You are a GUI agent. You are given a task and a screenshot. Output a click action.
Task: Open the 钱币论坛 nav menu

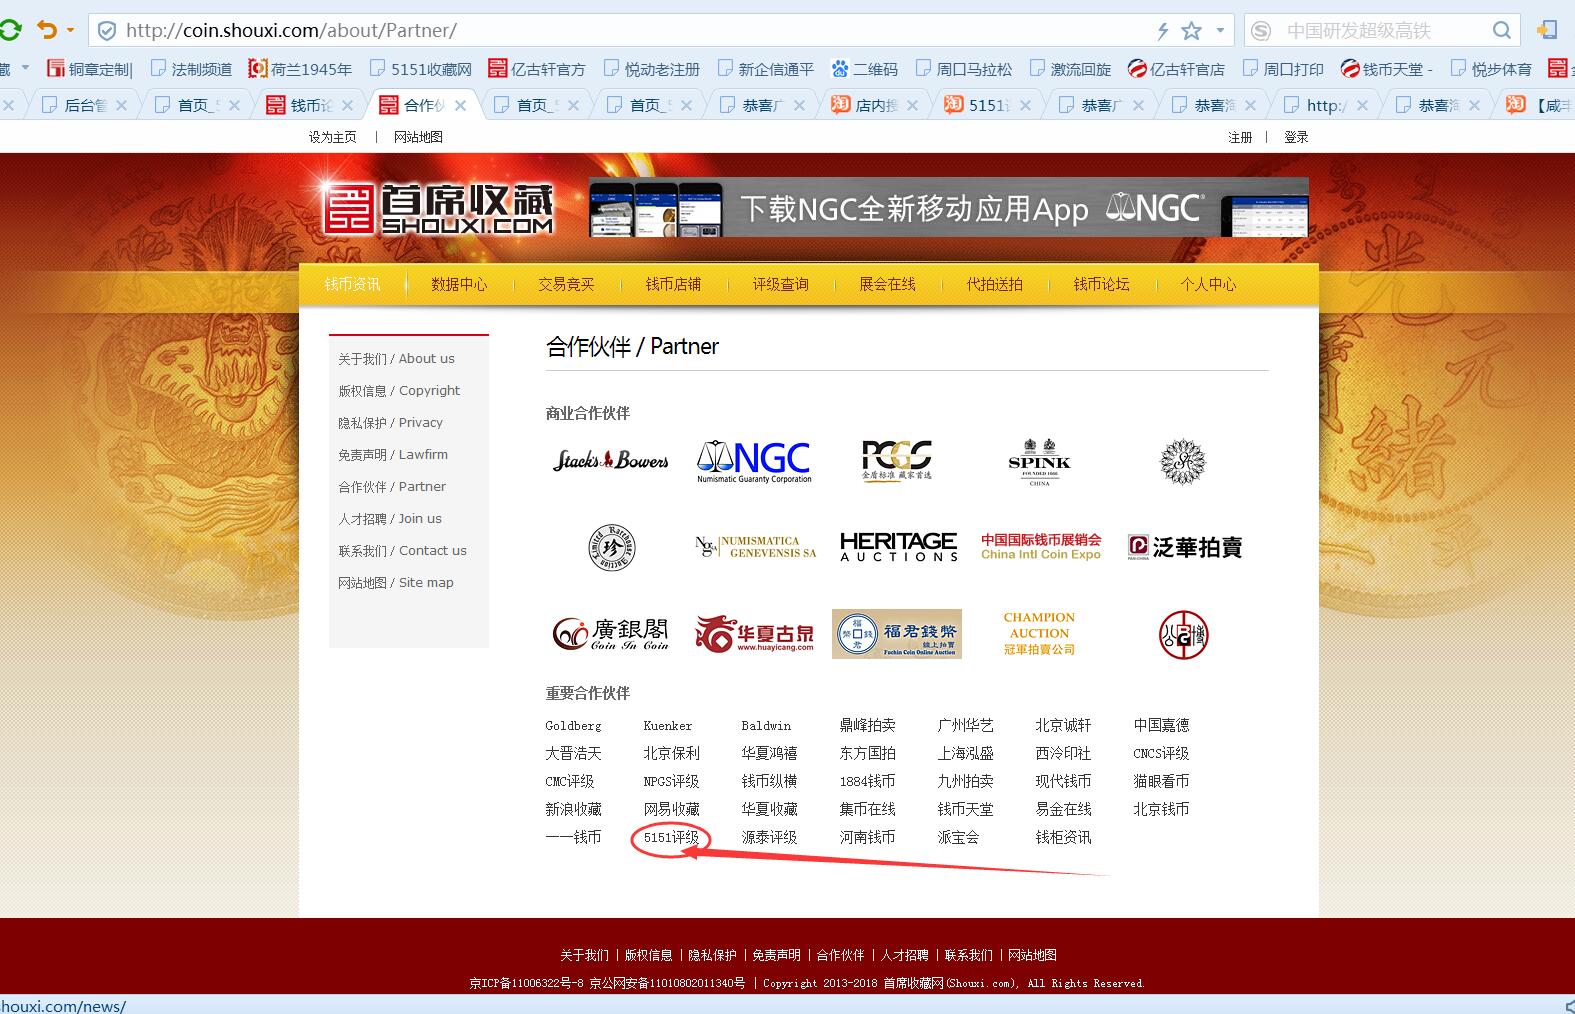(1101, 284)
